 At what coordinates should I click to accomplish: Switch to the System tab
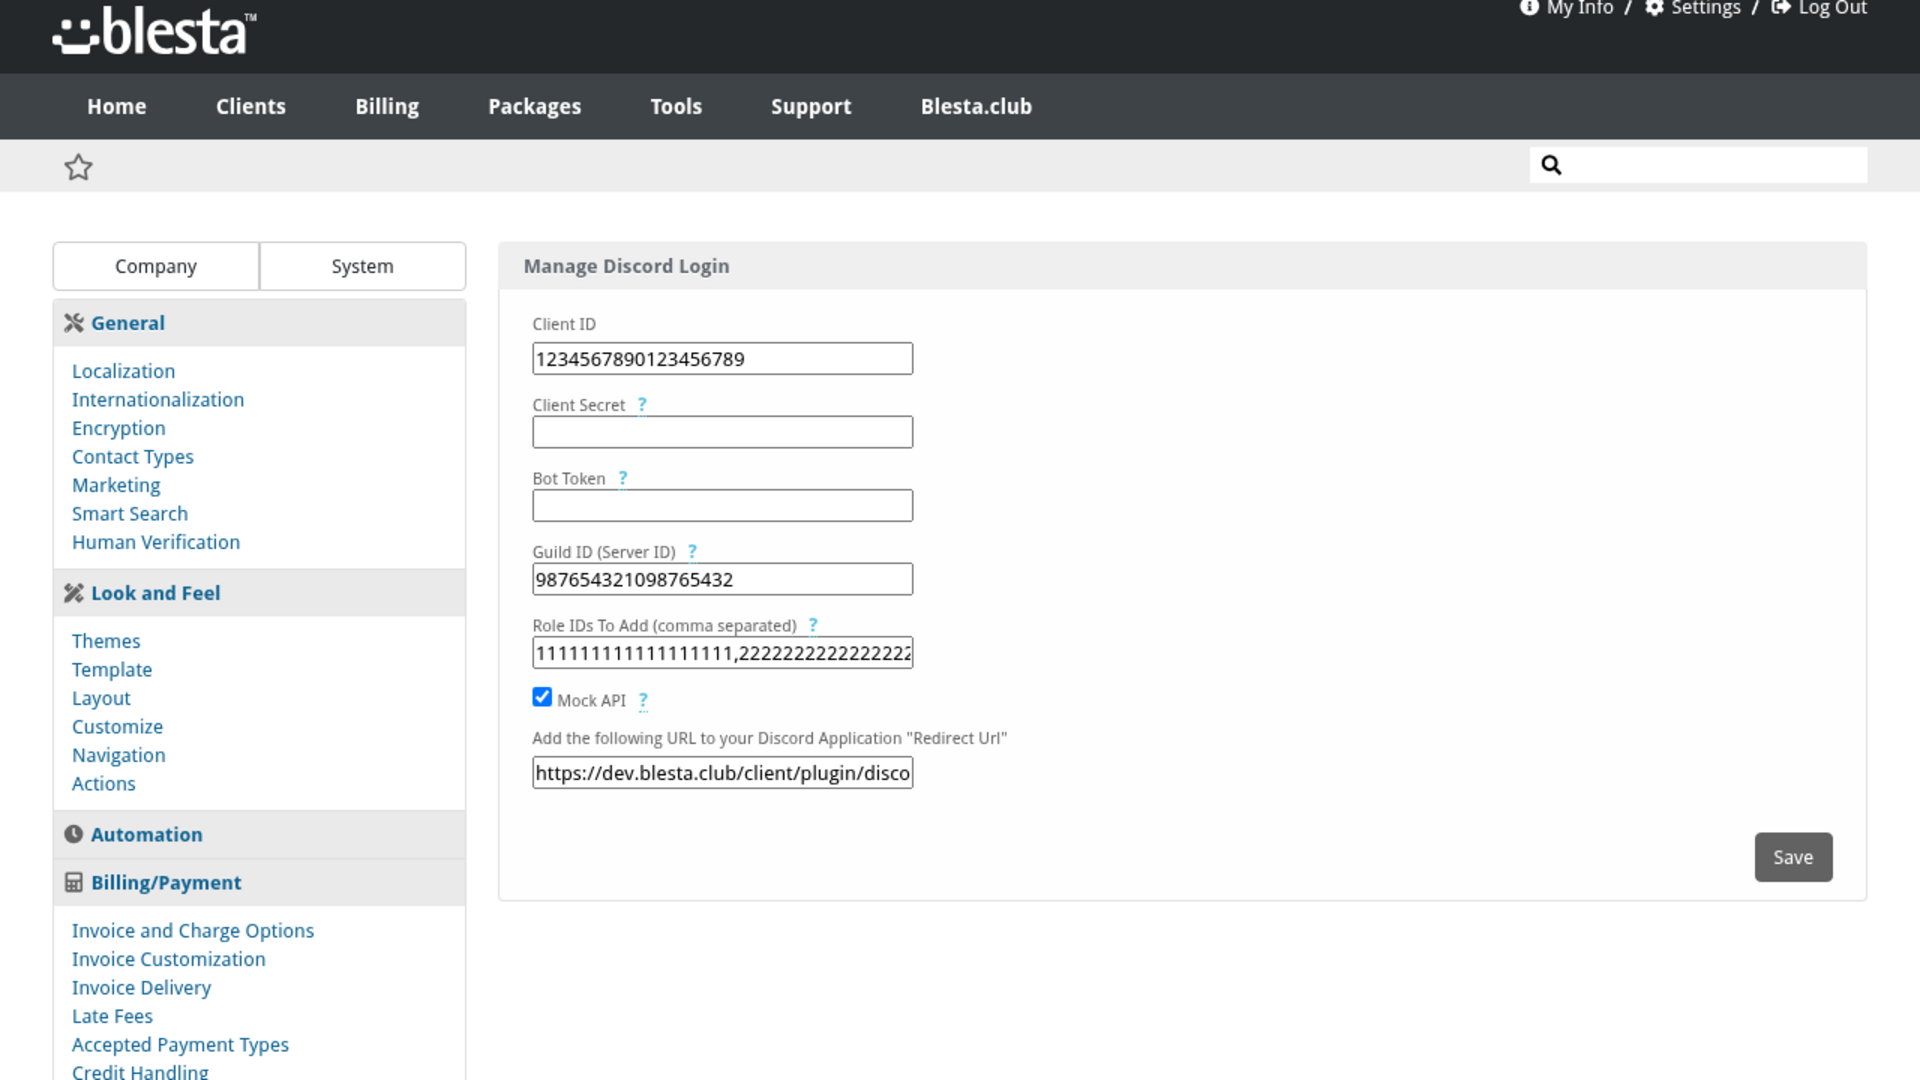pos(363,266)
